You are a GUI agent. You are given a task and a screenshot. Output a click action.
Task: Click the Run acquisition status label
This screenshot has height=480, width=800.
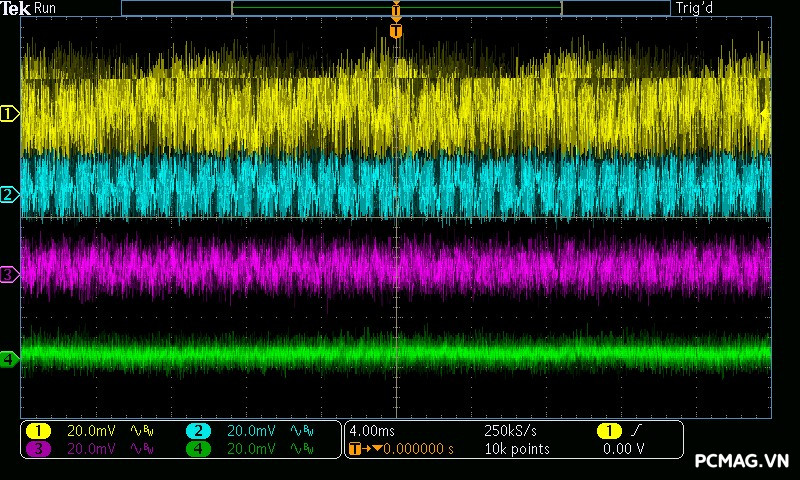pyautogui.click(x=46, y=8)
